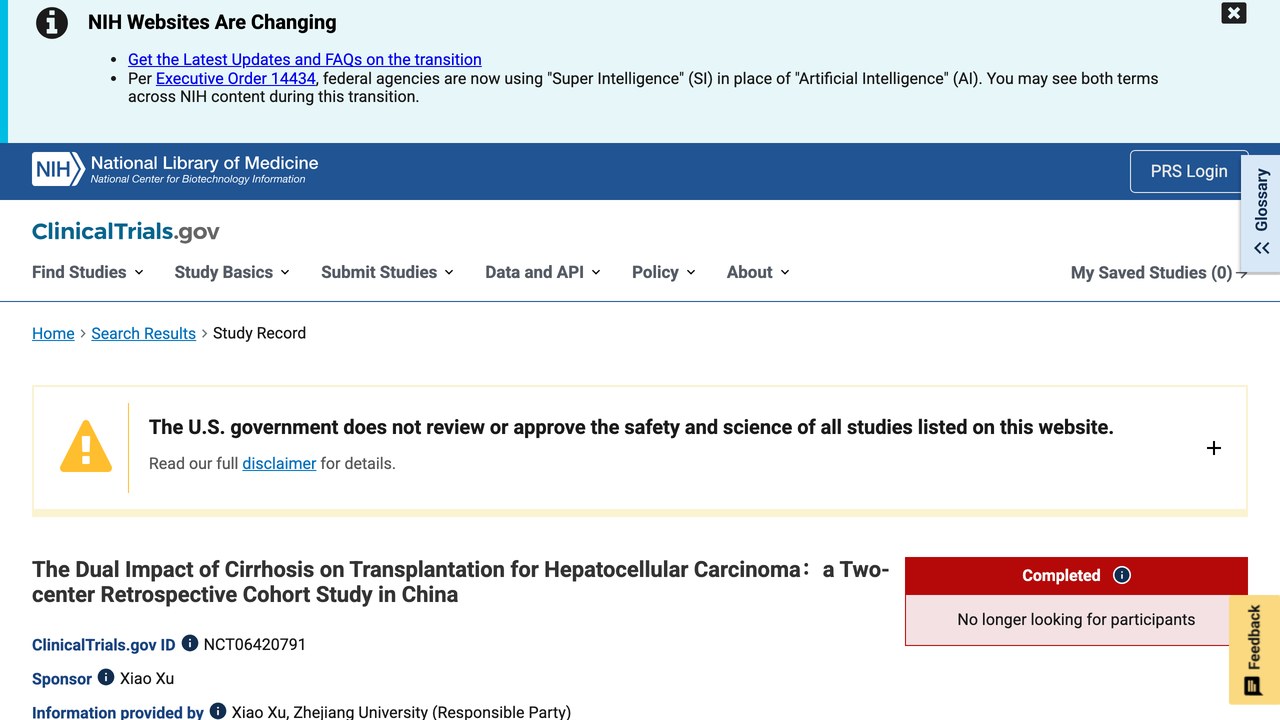Close the NIH Websites Are Changing banner
The image size is (1280, 720).
click(1234, 13)
